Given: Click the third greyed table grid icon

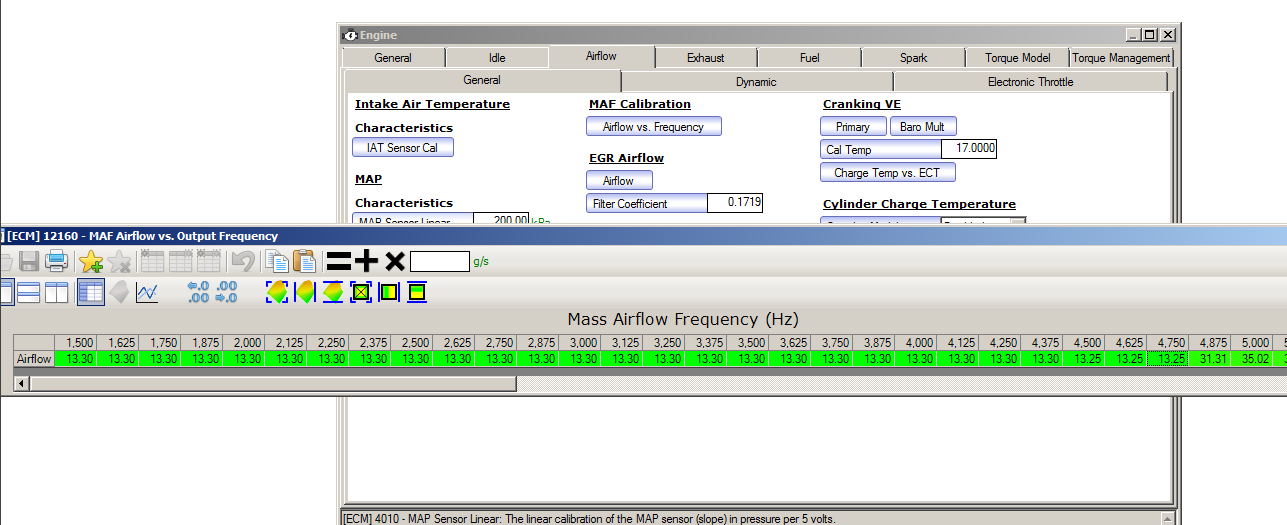Looking at the screenshot, I should (209, 262).
